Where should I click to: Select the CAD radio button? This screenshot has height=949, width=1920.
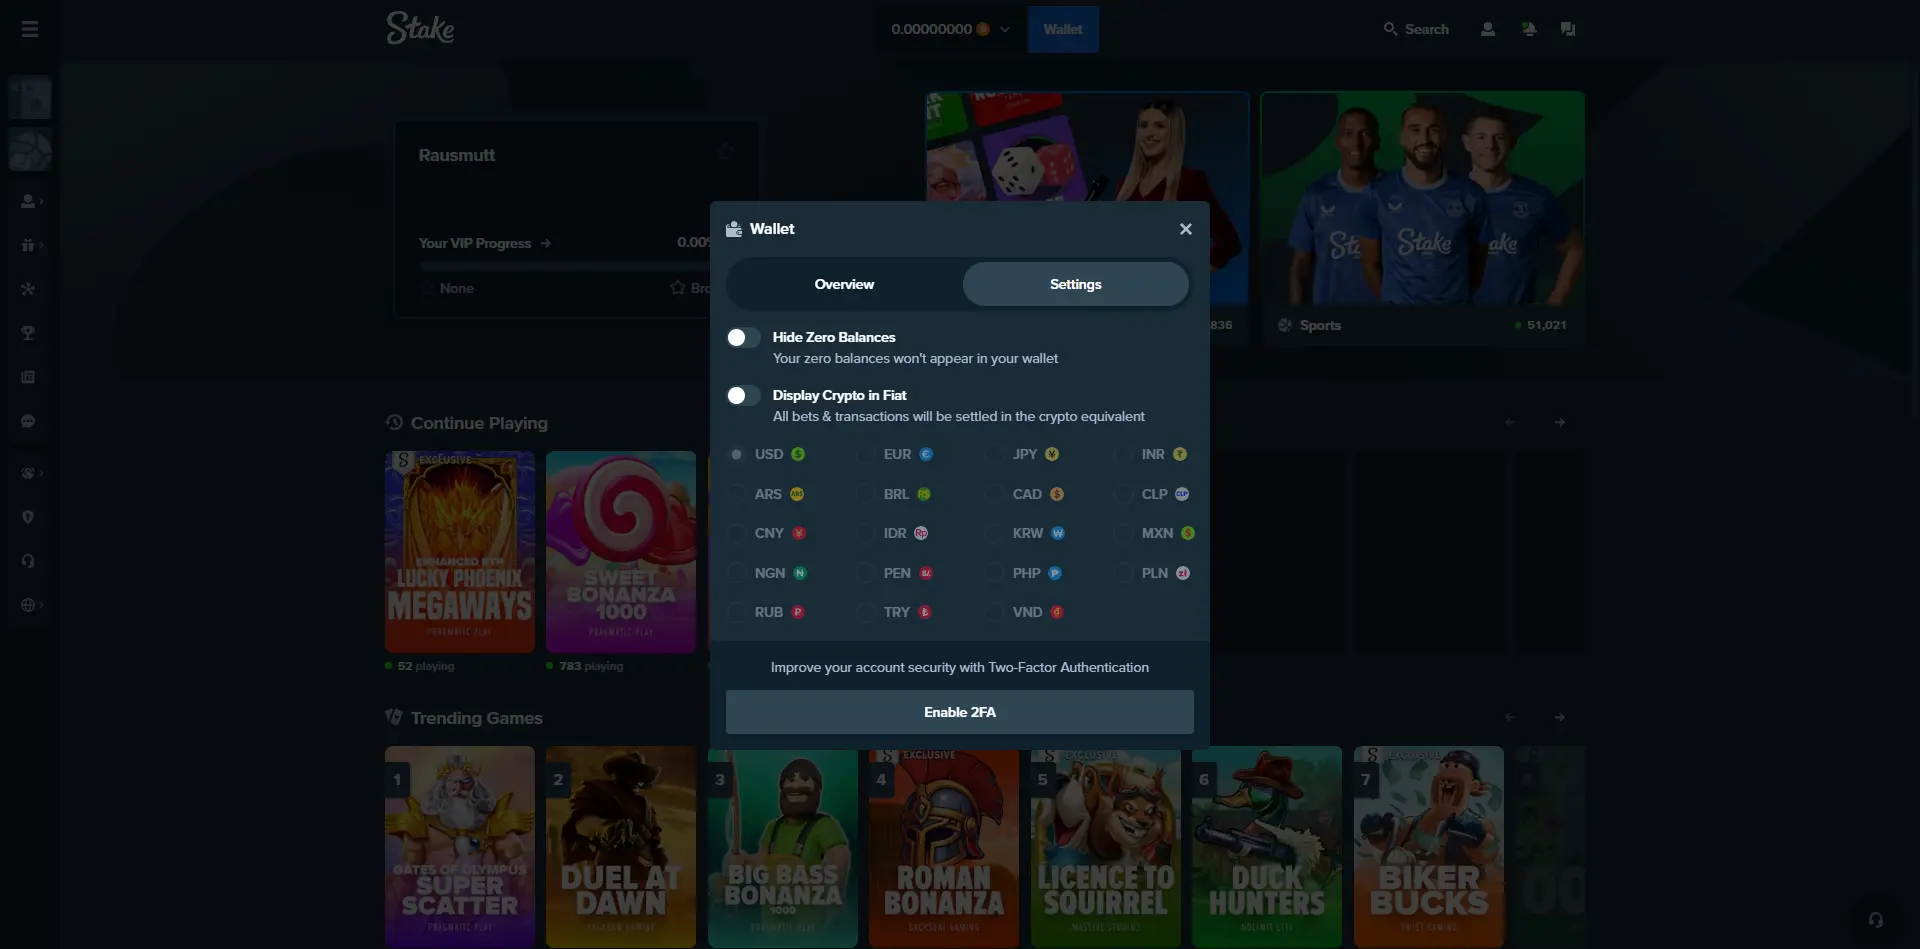point(995,494)
